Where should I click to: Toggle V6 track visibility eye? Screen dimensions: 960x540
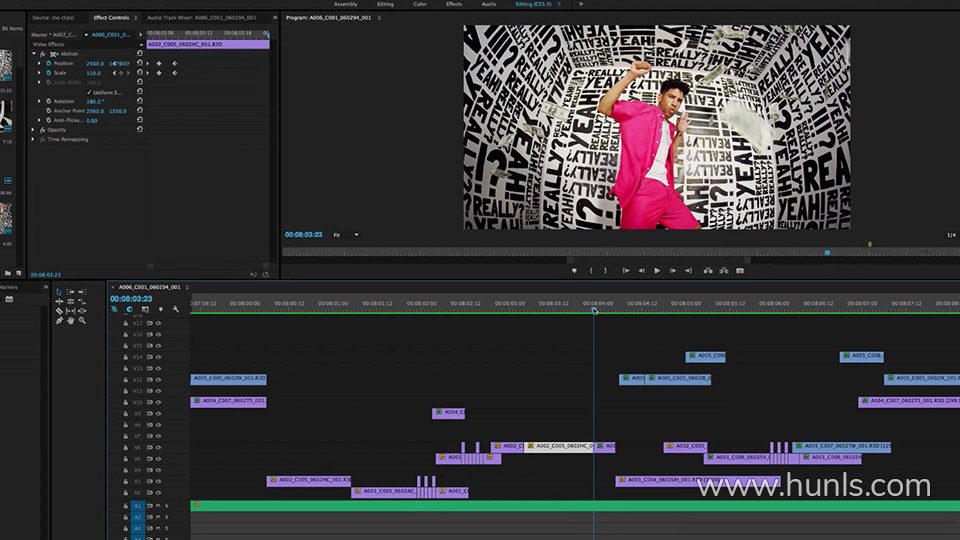[x=158, y=448]
